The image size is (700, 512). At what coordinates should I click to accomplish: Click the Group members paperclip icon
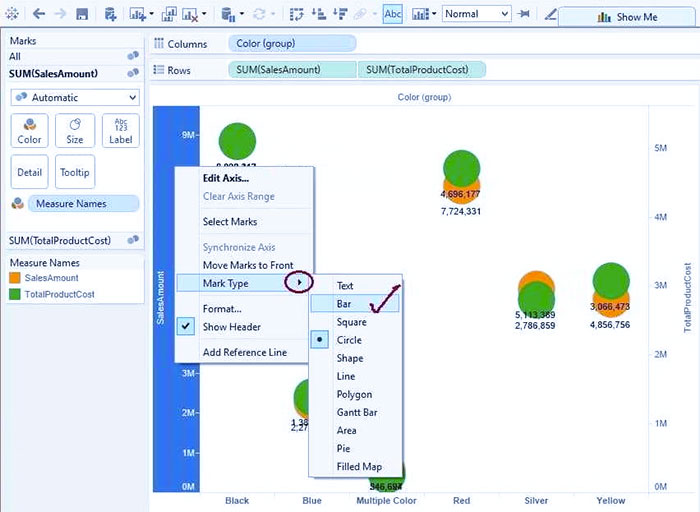coord(360,14)
